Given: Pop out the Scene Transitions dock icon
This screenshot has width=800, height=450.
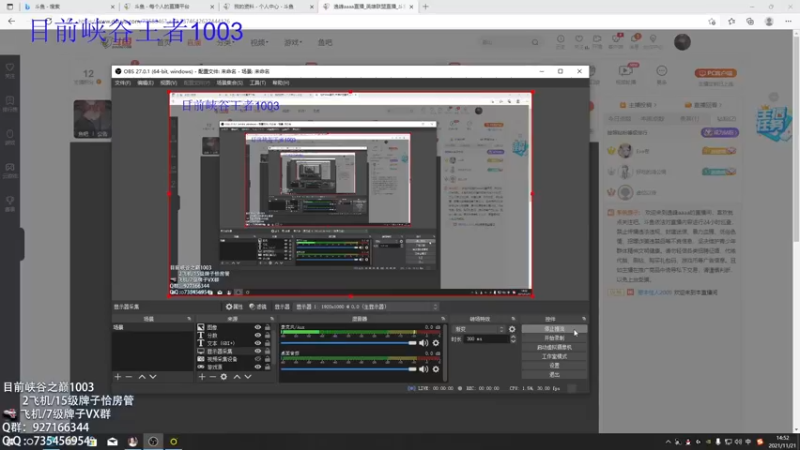Looking at the screenshot, I should pos(513,319).
